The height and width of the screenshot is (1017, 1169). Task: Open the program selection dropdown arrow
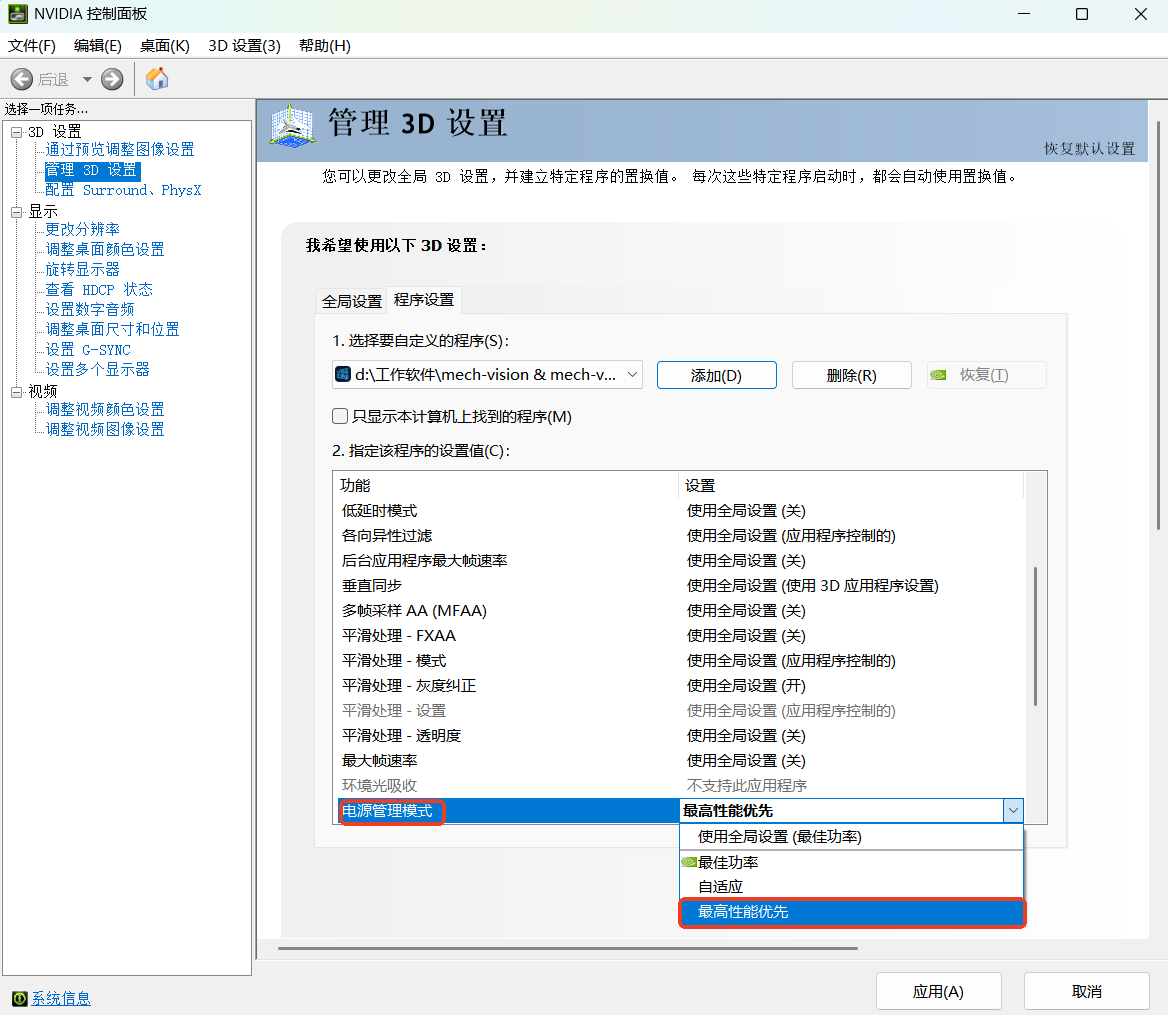[633, 374]
